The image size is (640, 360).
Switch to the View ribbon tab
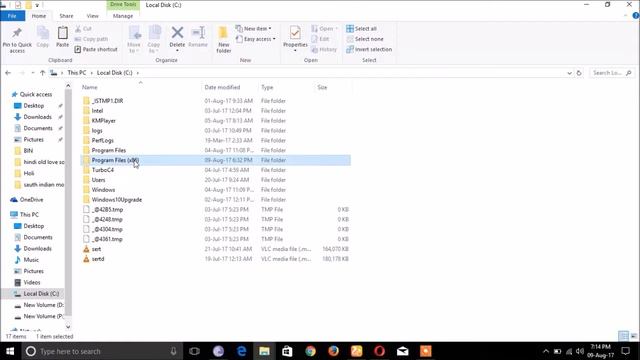point(93,16)
